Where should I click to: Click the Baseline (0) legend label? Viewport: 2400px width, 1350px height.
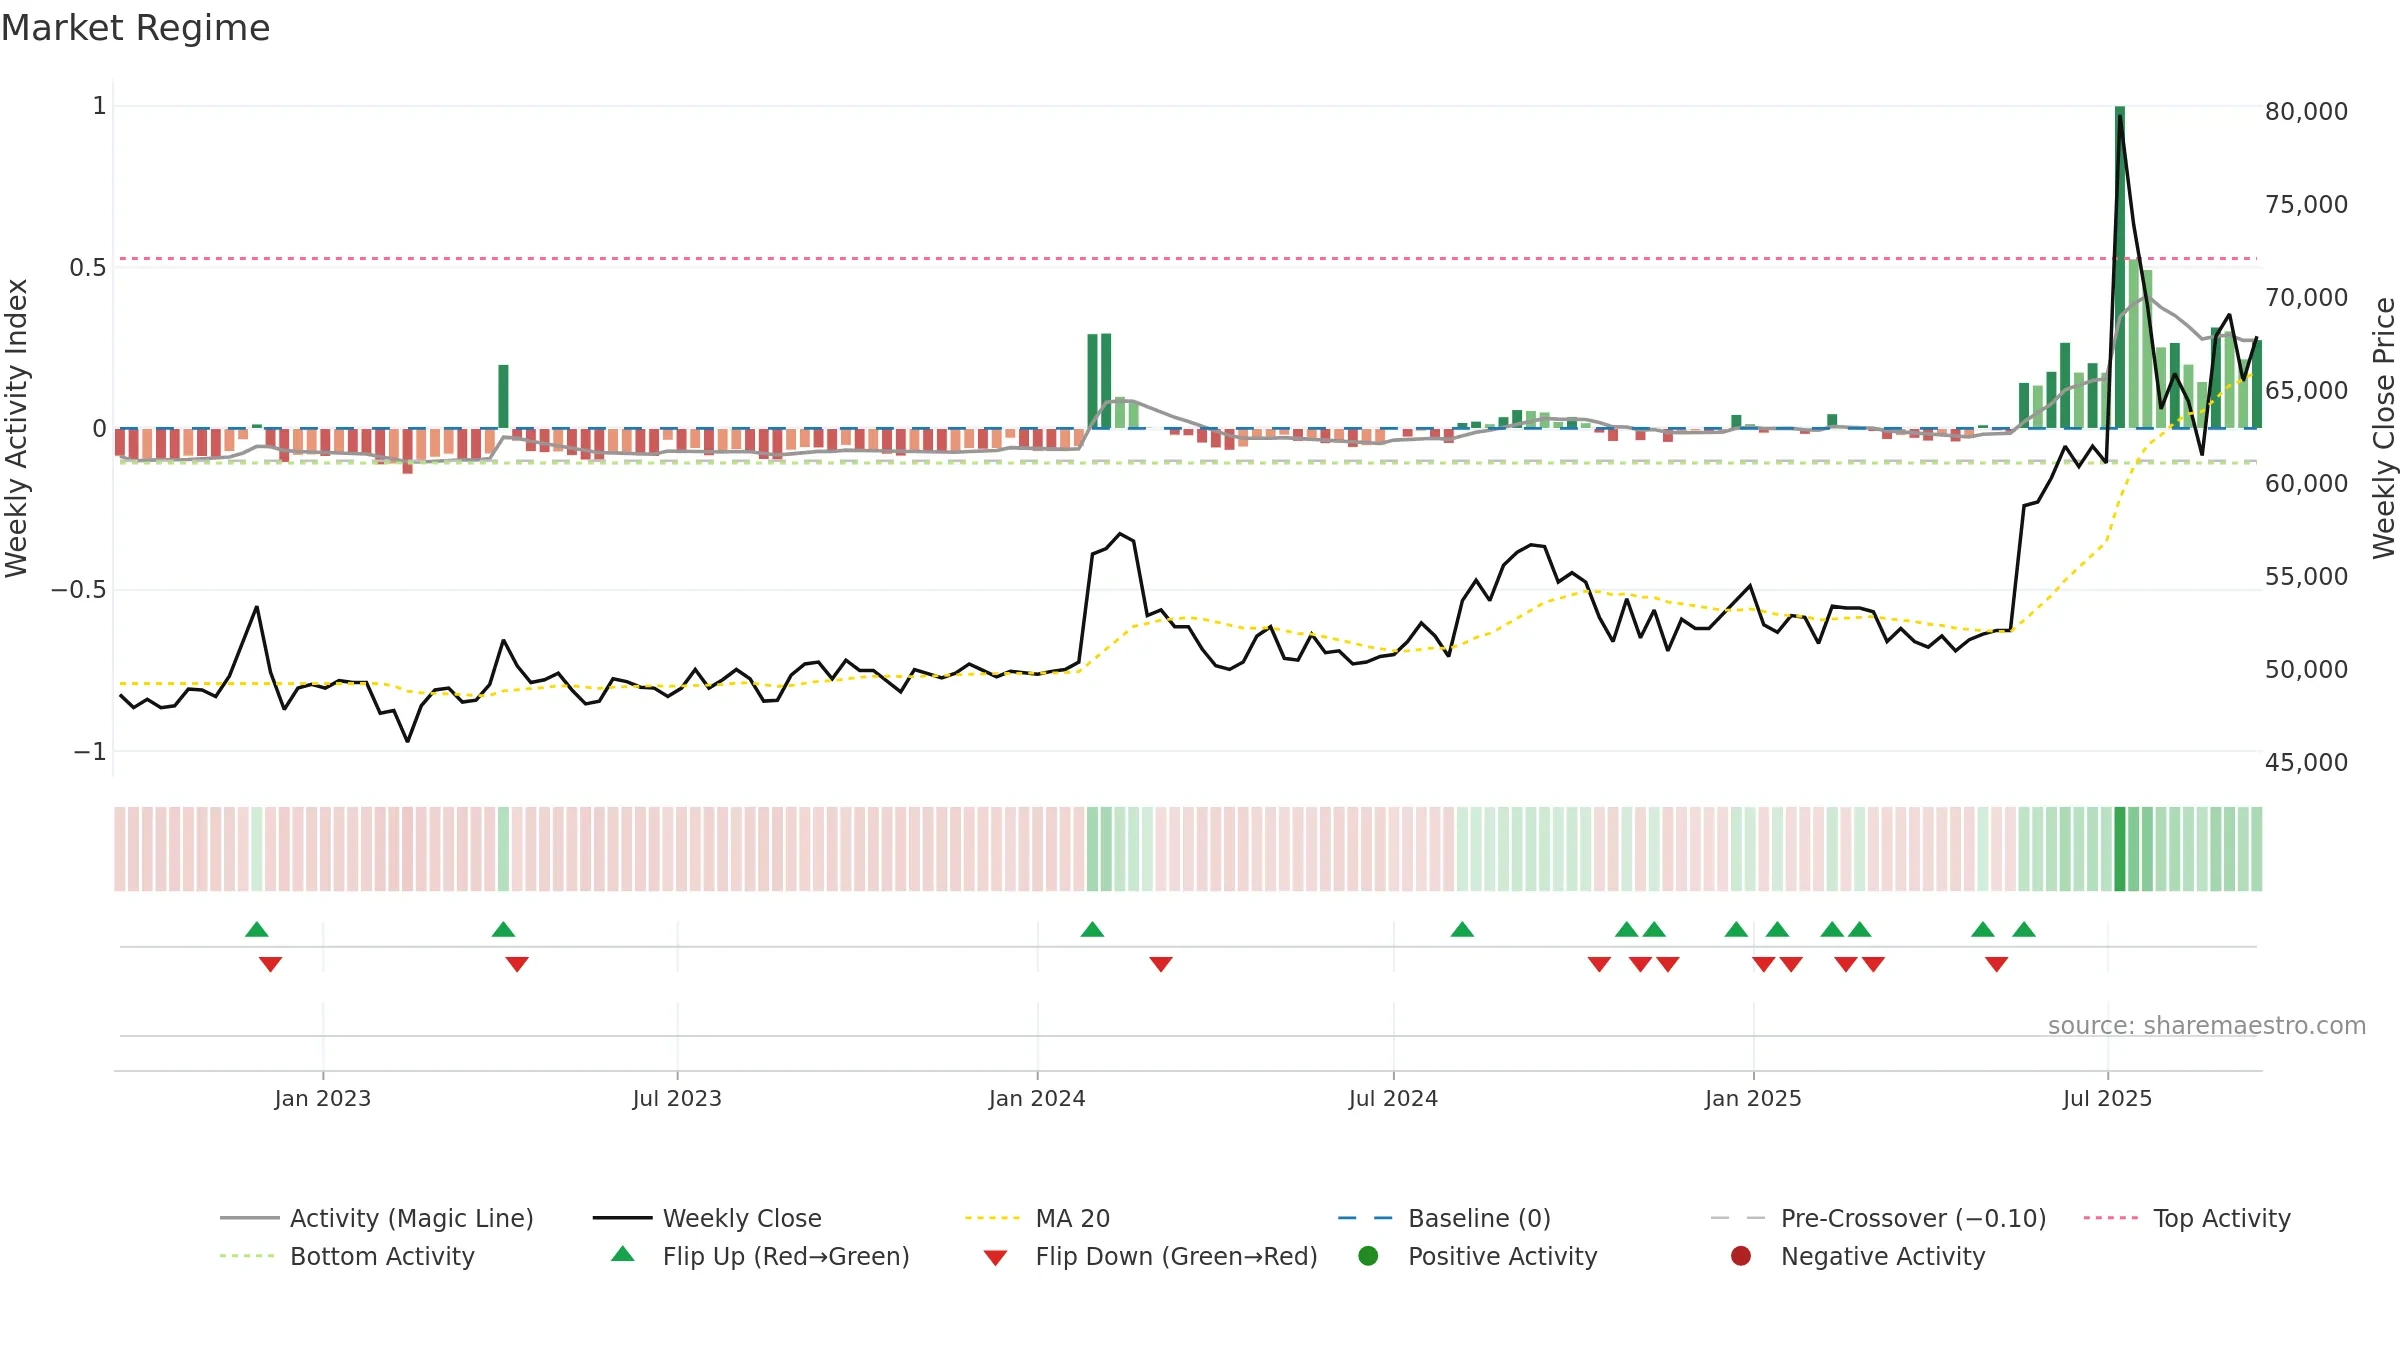tap(1479, 1218)
